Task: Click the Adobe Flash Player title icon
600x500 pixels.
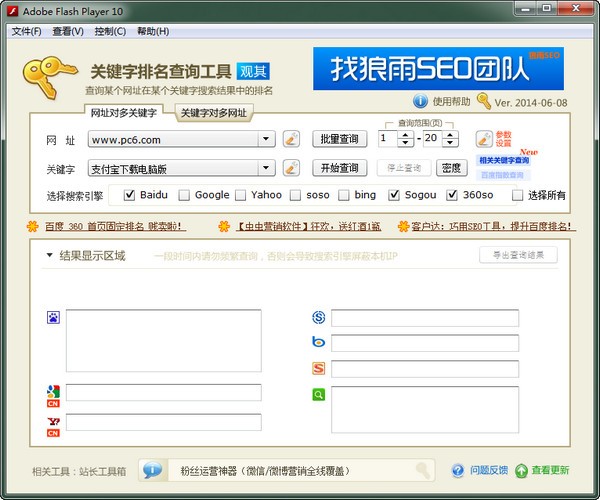Action: (x=13, y=11)
